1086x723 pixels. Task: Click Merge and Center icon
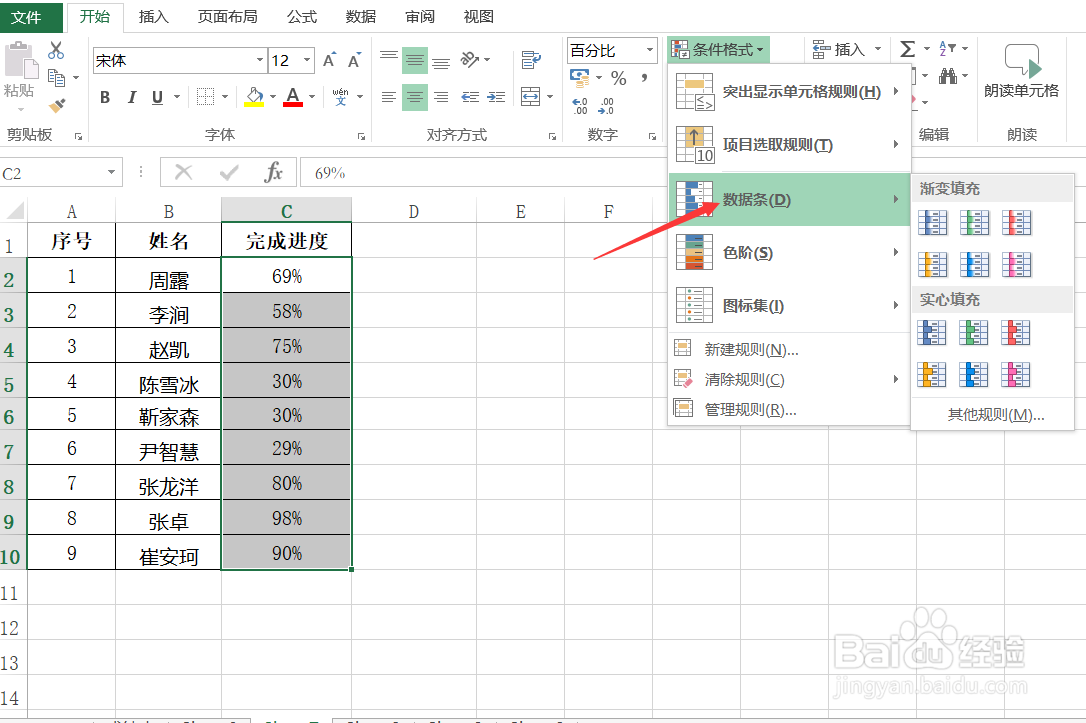[x=531, y=97]
